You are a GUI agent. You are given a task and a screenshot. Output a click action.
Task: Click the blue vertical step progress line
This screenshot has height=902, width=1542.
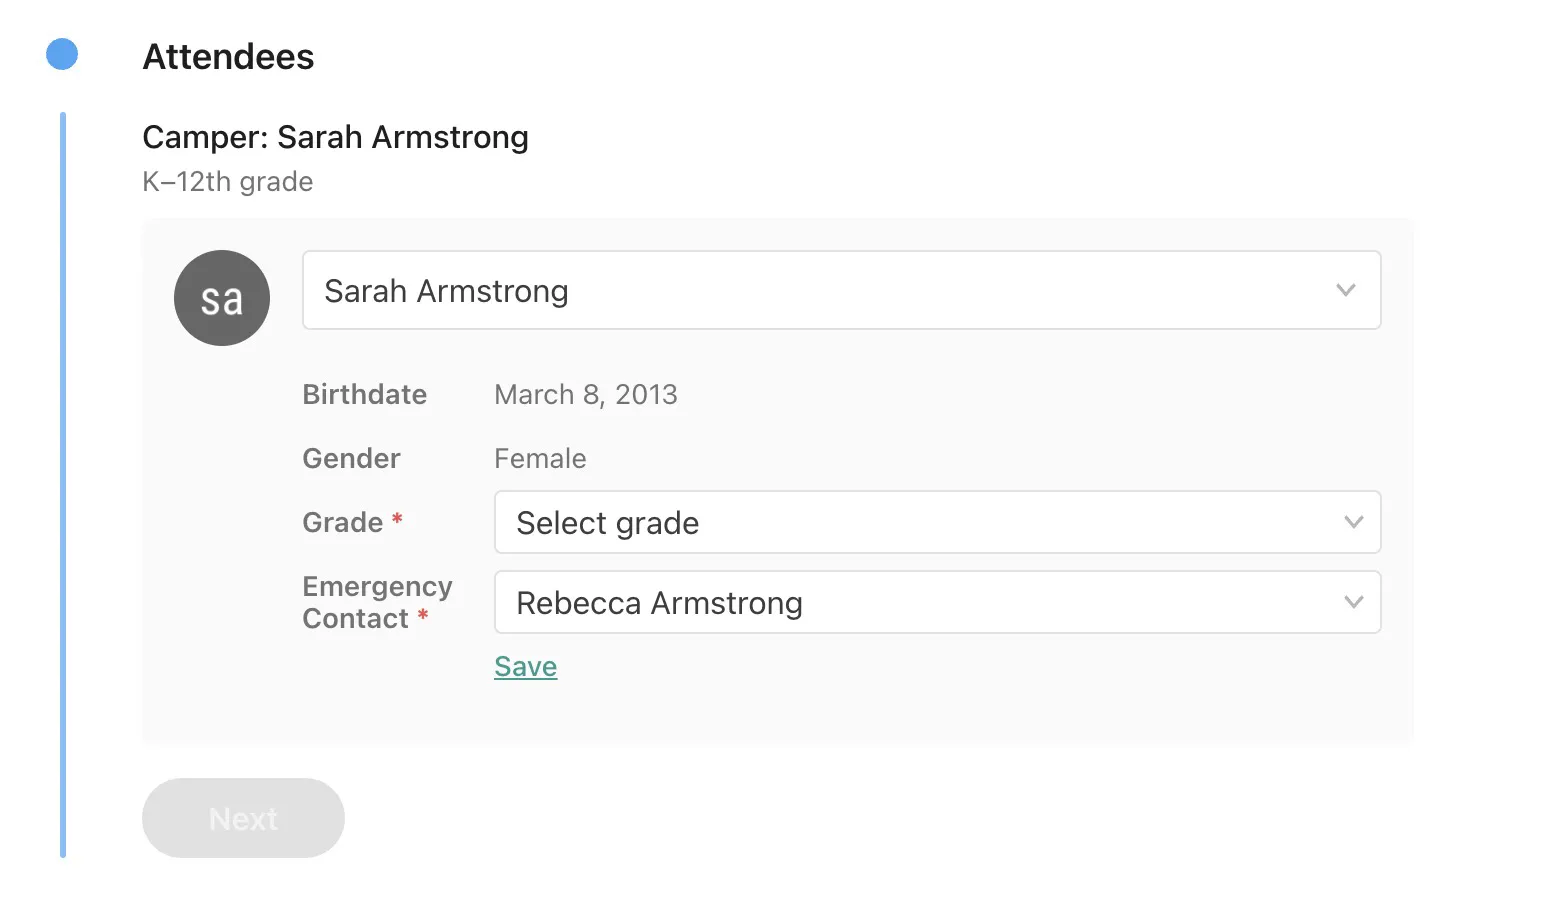pos(63,484)
